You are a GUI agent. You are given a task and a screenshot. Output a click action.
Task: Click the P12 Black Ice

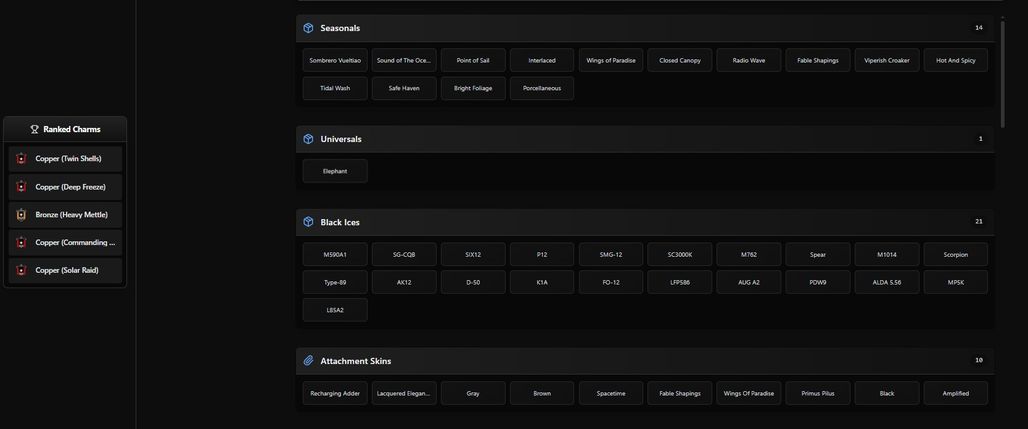tap(542, 255)
